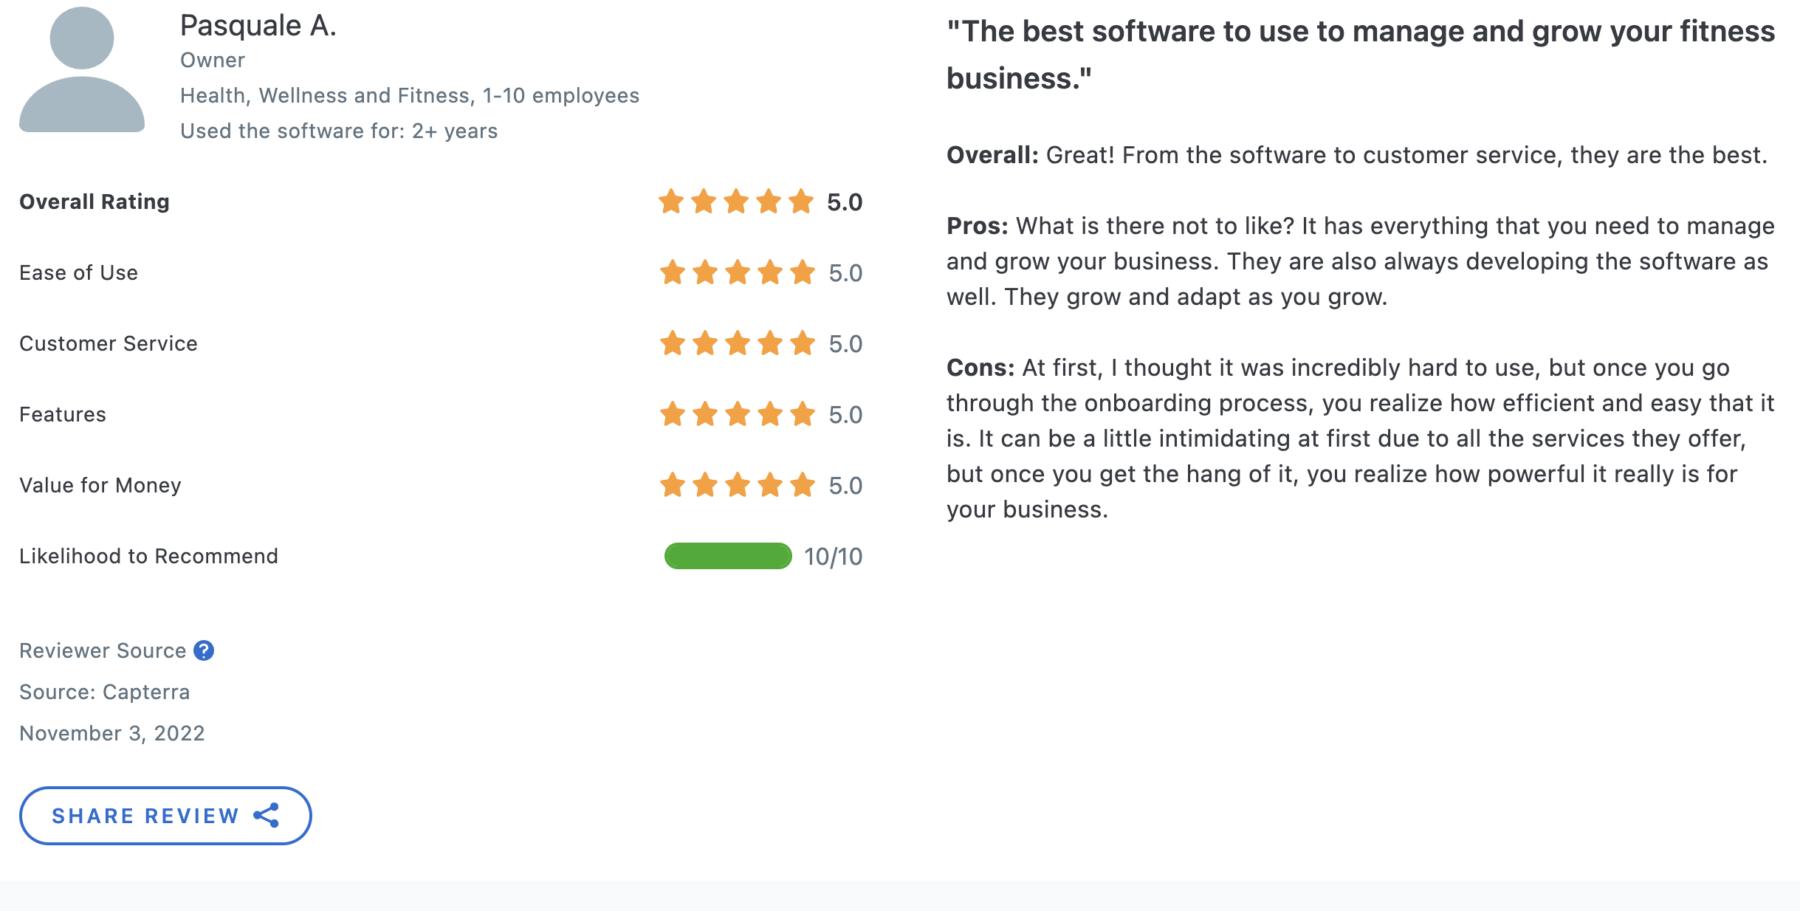The width and height of the screenshot is (1800, 911).
Task: Click the Overall Rating star row
Action: 736,202
